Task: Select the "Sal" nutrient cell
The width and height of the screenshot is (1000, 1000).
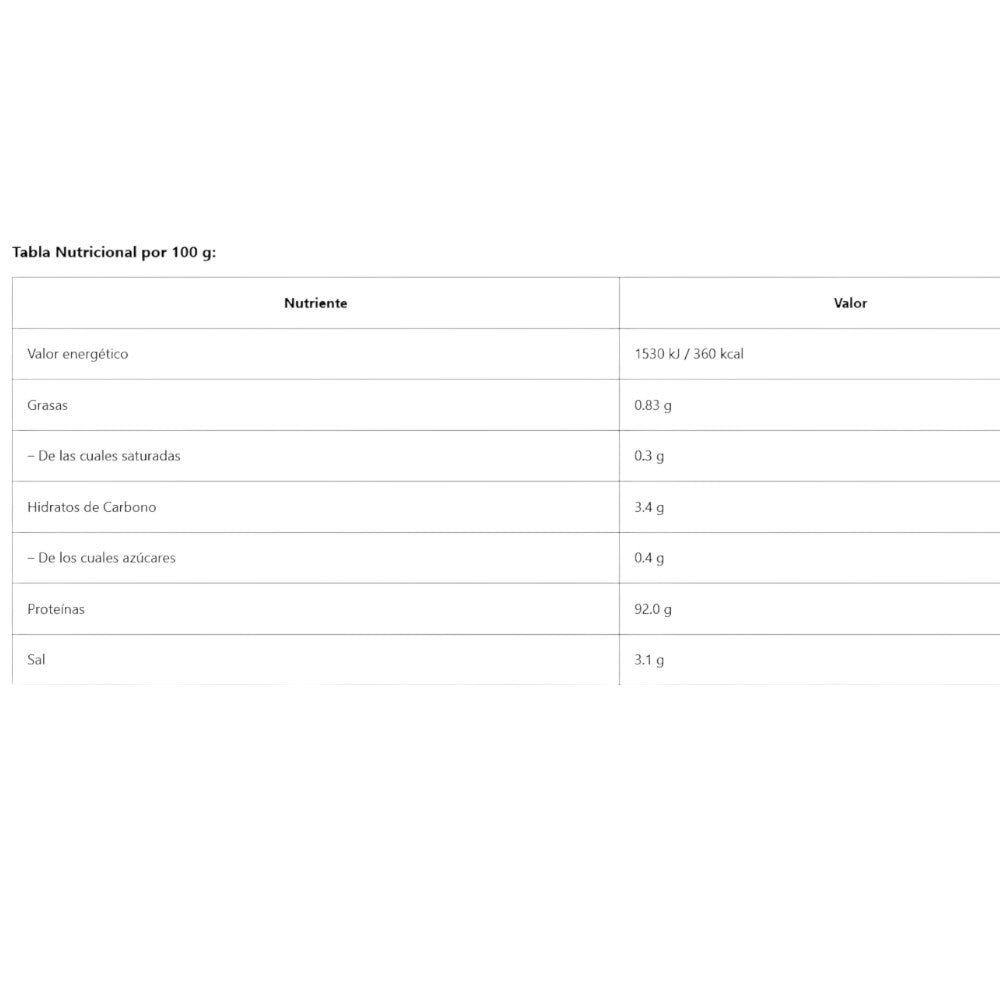Action: point(37,660)
